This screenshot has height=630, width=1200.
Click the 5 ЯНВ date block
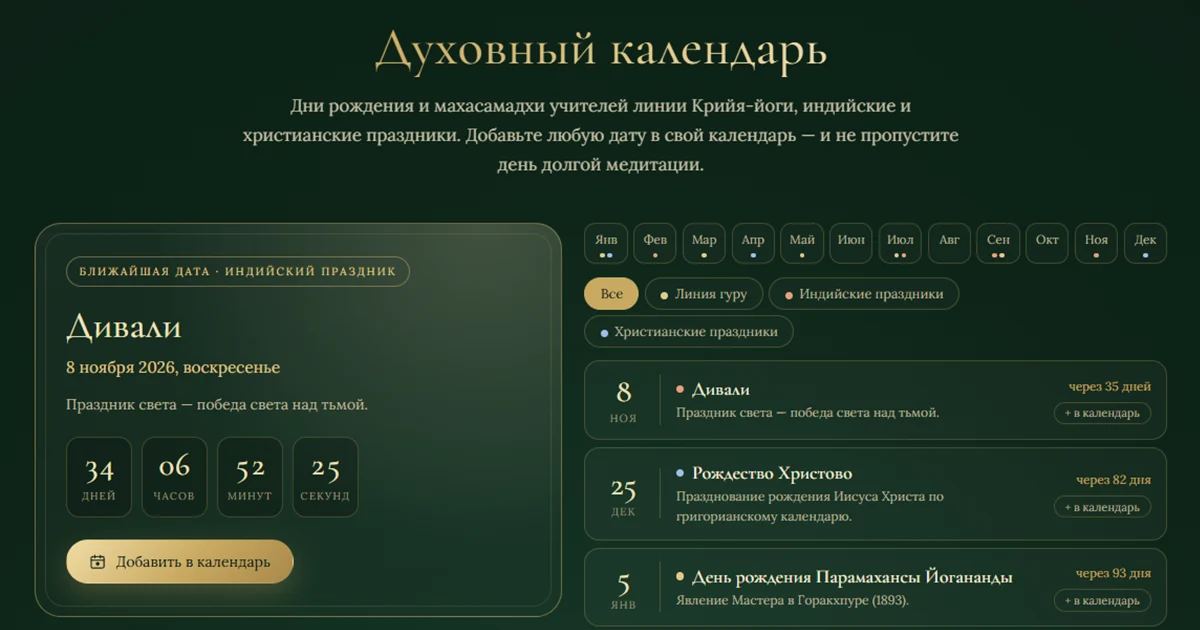click(623, 590)
